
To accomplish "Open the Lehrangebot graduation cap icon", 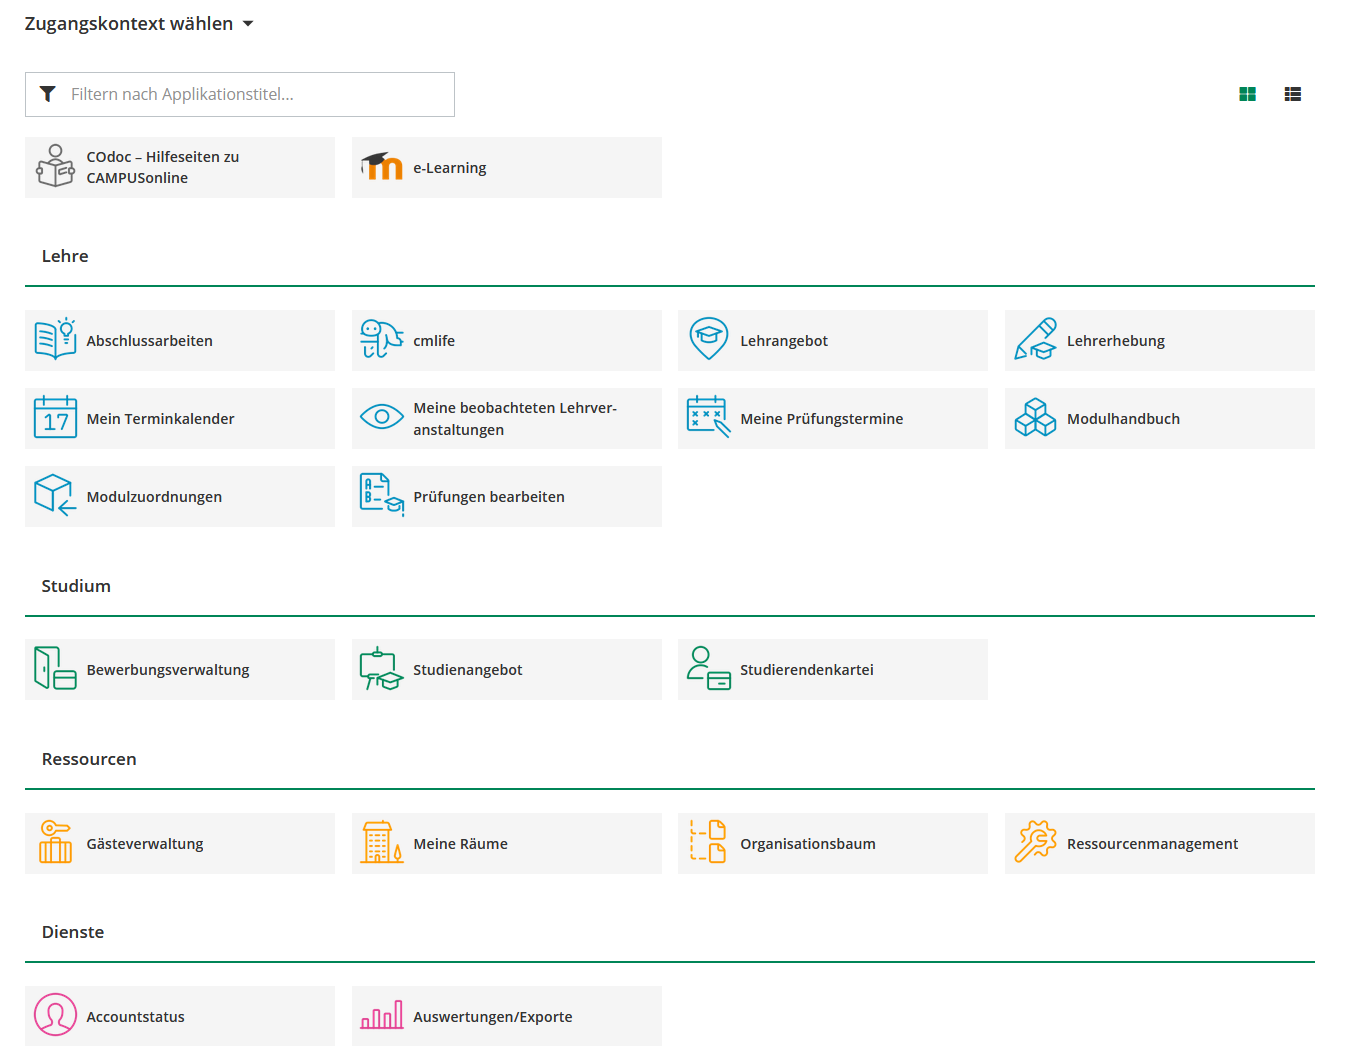I will [x=709, y=340].
